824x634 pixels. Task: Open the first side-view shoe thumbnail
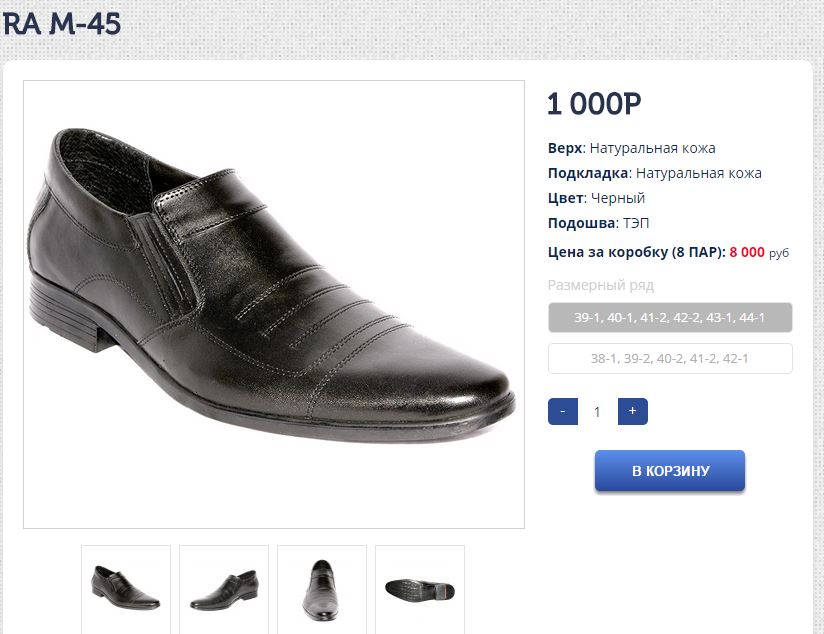tap(126, 588)
